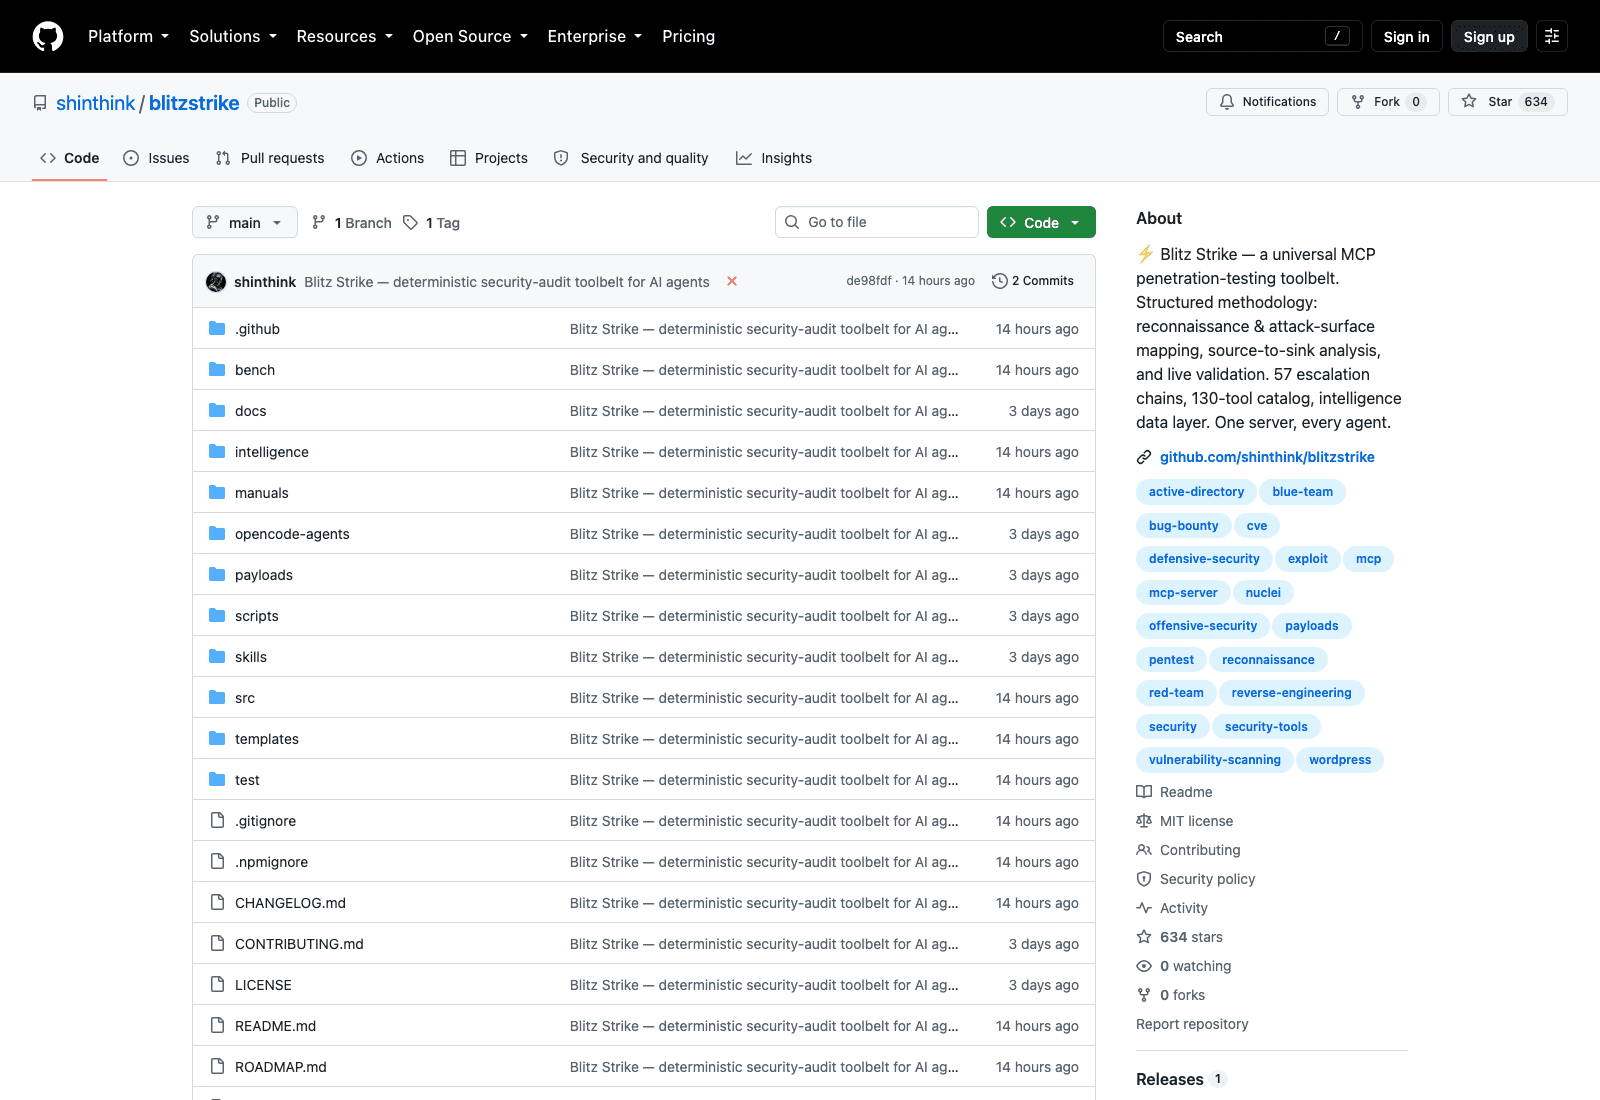Select the bug-bounty topic tag
This screenshot has width=1600, height=1100.
1184,526
